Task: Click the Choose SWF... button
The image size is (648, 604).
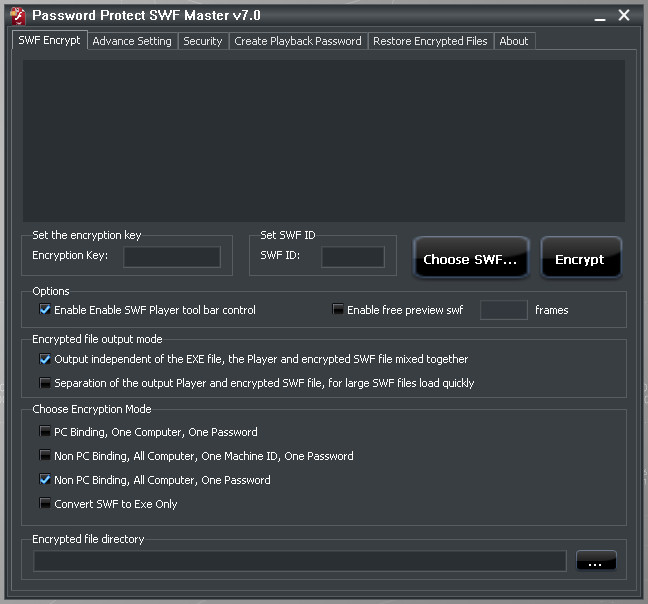Action: click(471, 257)
